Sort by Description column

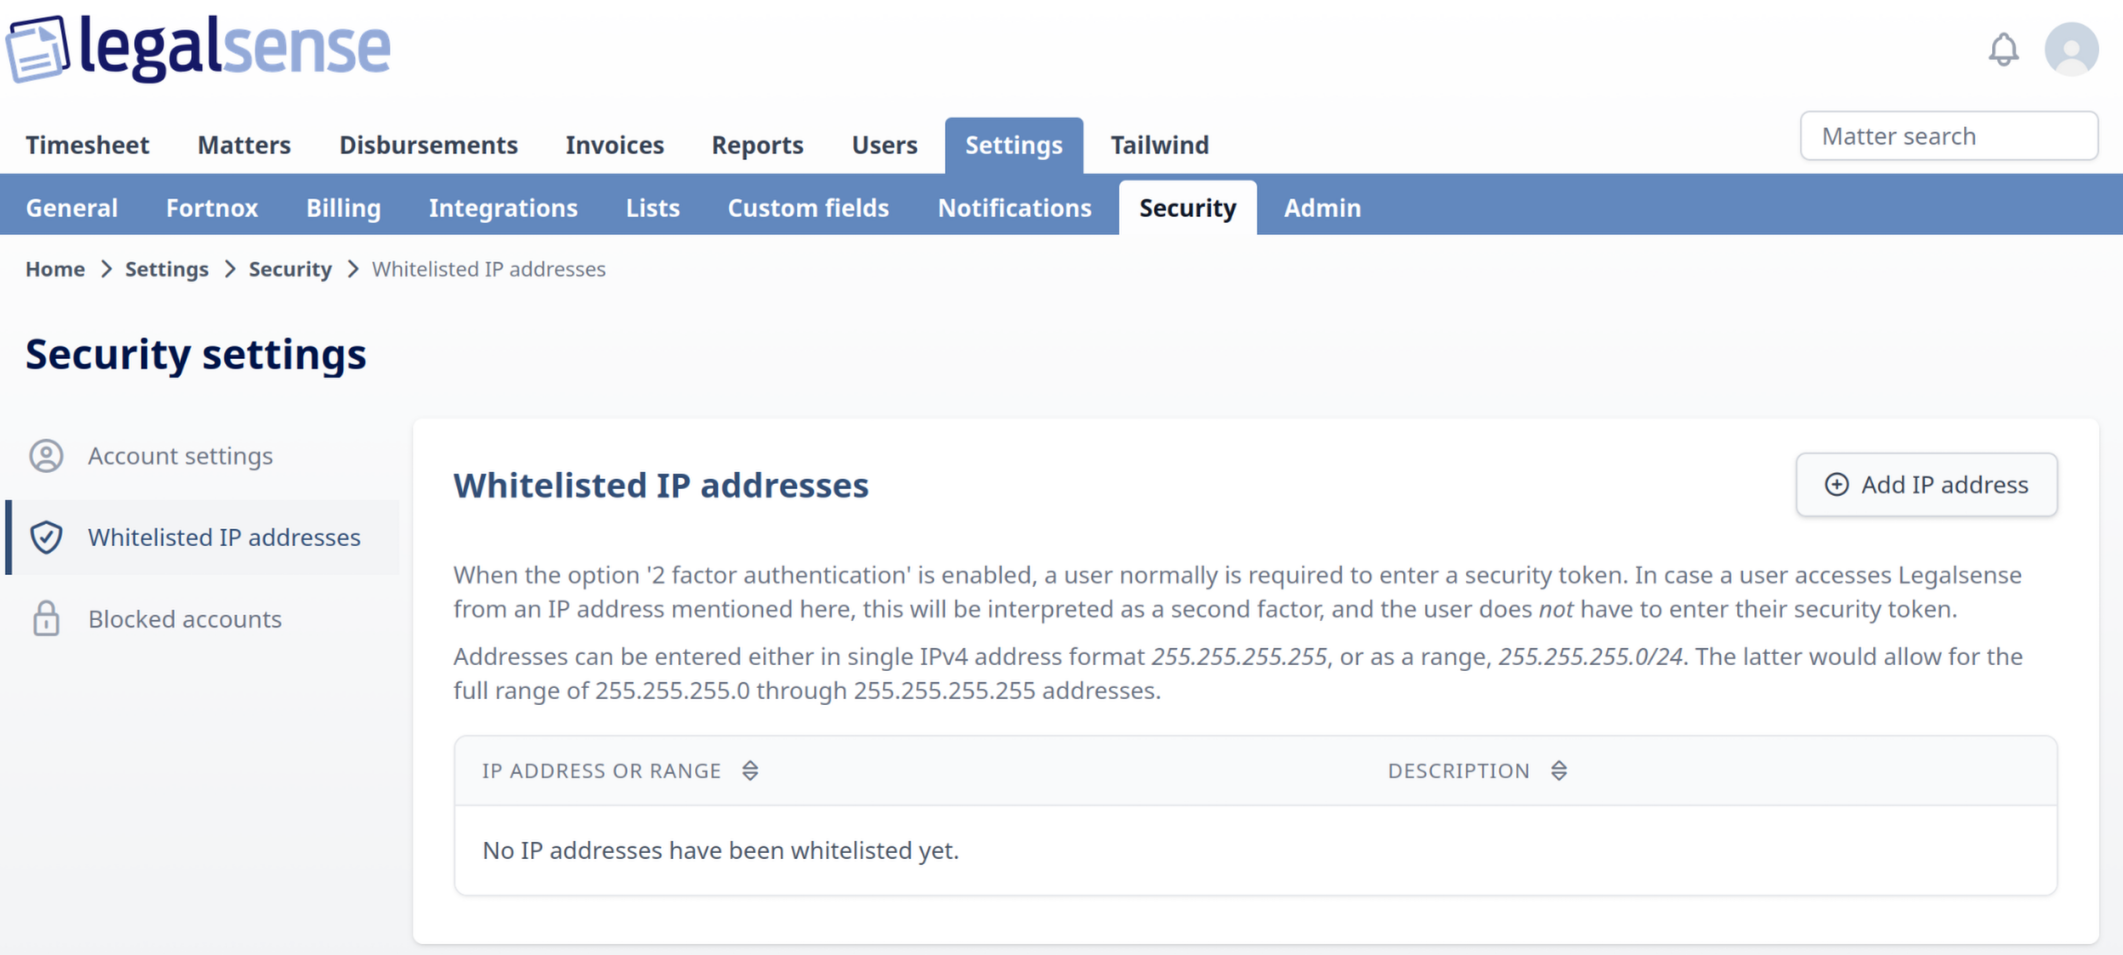(x=1559, y=771)
